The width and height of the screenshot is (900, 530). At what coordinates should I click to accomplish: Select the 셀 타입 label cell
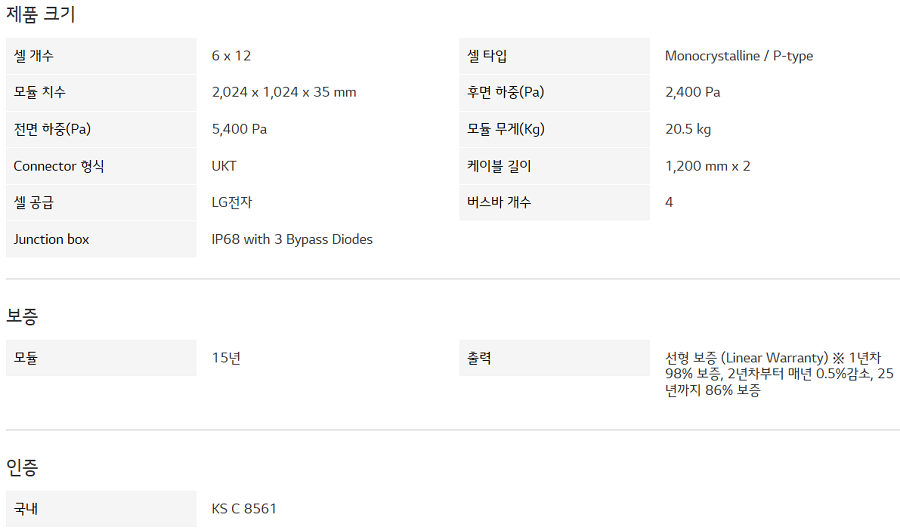(x=554, y=56)
